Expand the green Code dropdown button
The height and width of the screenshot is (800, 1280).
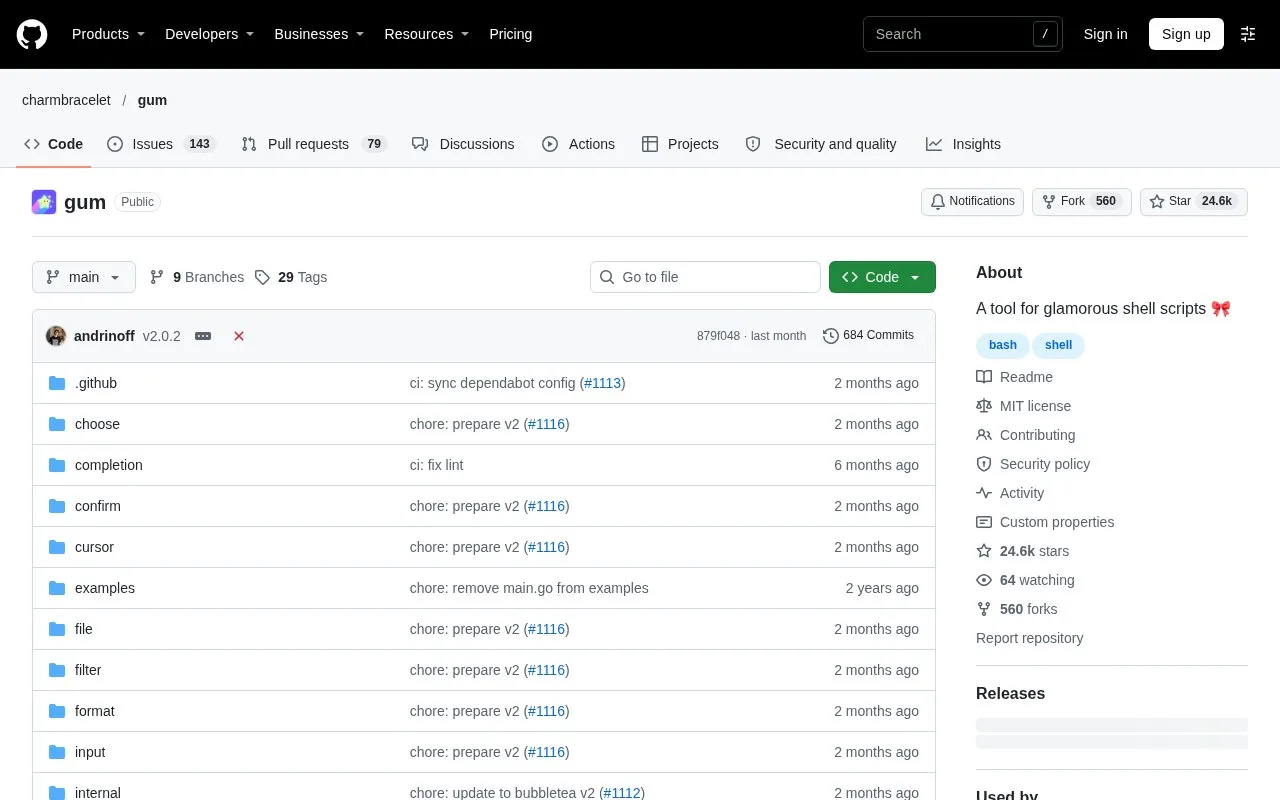click(x=882, y=277)
